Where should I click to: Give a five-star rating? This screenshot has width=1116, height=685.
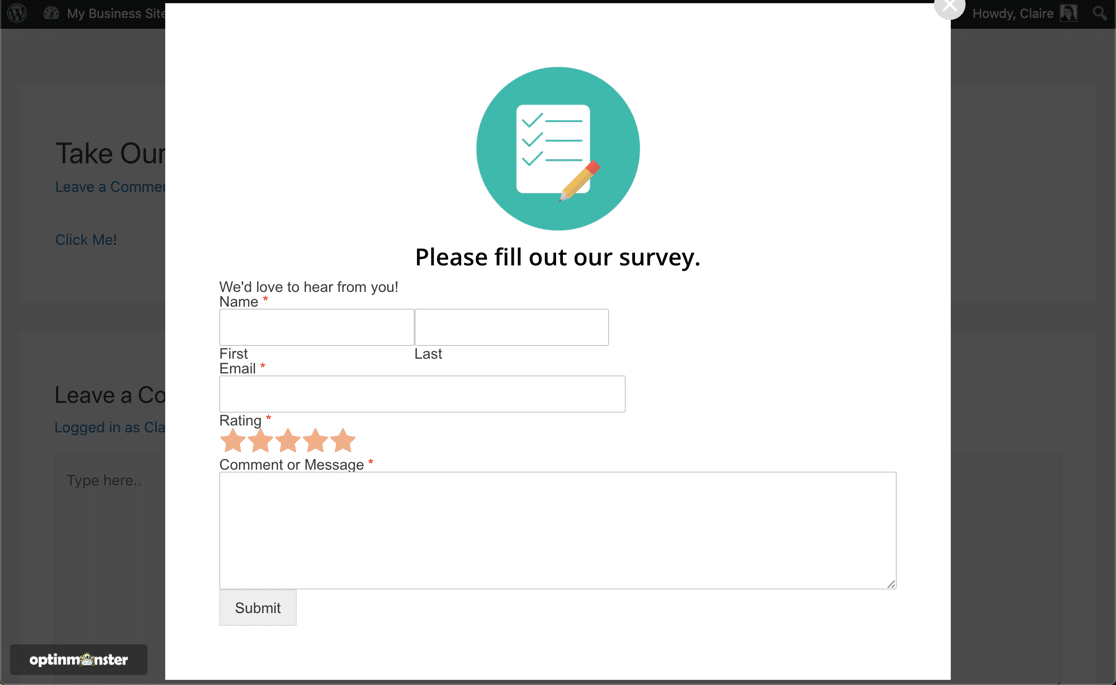click(343, 441)
